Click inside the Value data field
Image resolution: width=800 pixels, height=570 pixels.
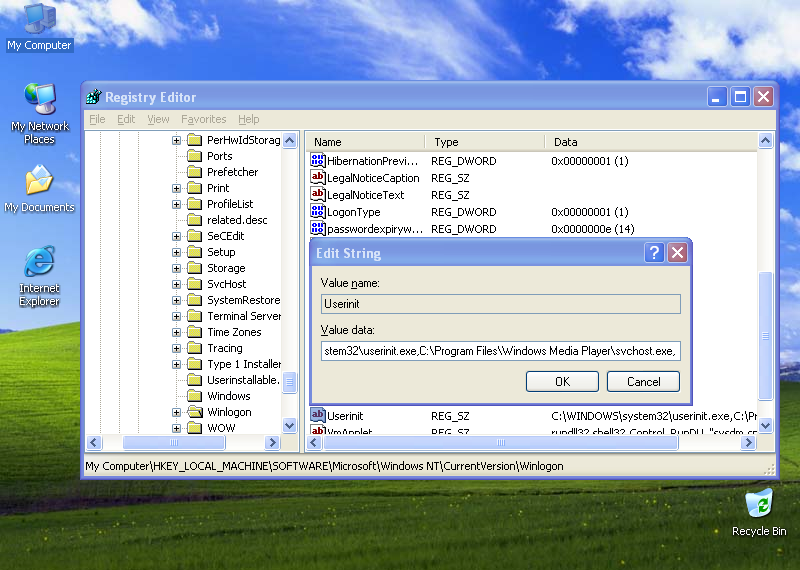[x=501, y=351]
